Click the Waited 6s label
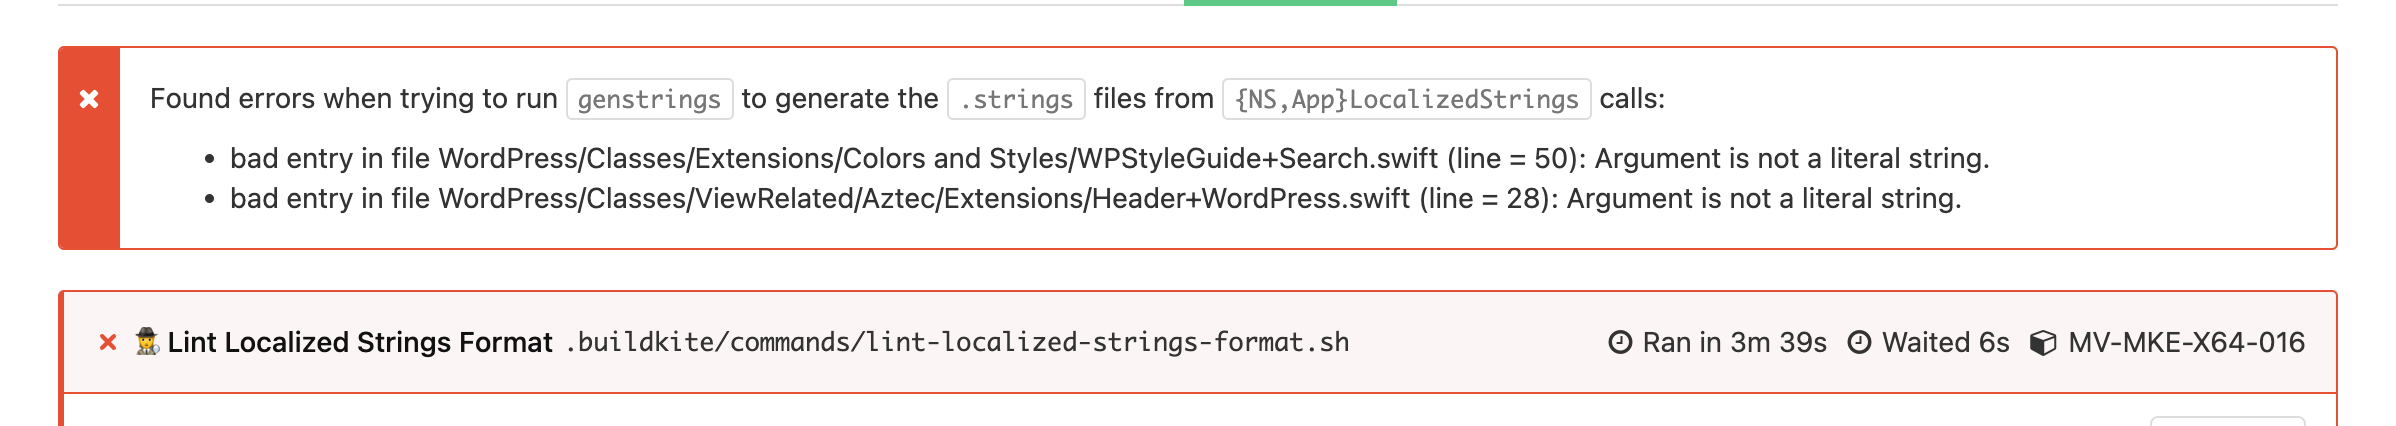Screen dimensions: 2396x426 [x=1946, y=343]
